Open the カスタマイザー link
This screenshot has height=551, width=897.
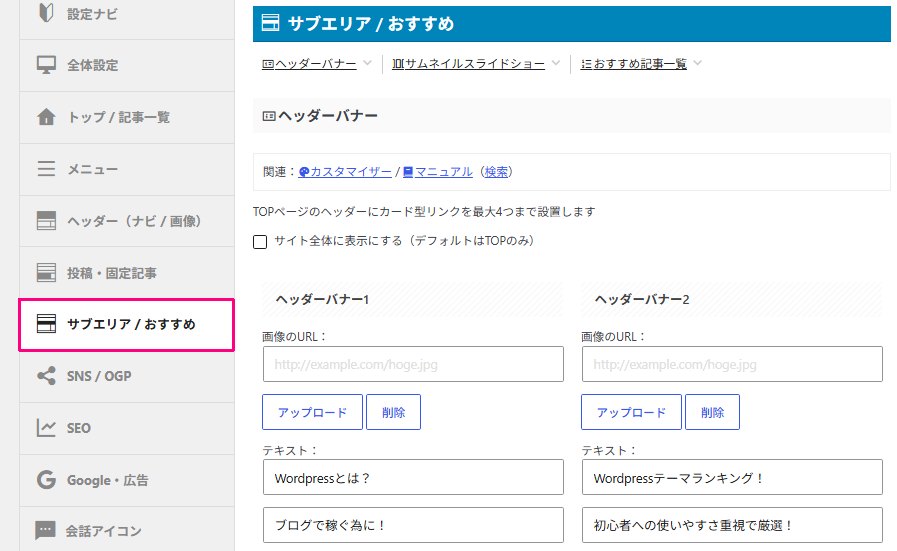[346, 172]
